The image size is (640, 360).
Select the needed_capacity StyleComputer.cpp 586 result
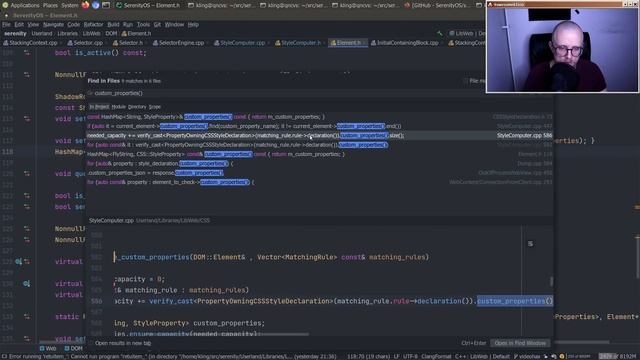coord(320,136)
